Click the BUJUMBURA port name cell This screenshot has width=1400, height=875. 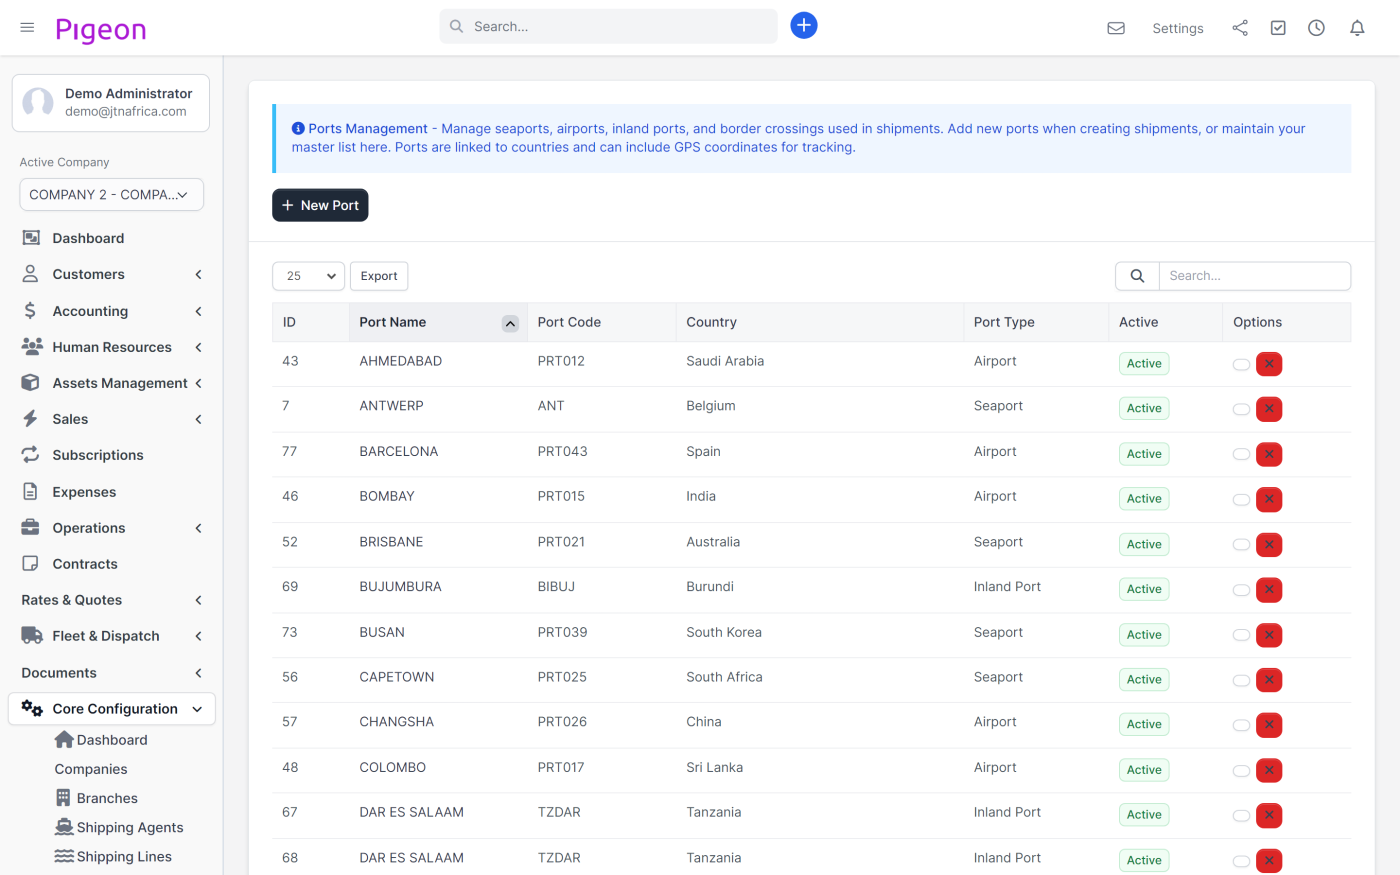tap(400, 587)
